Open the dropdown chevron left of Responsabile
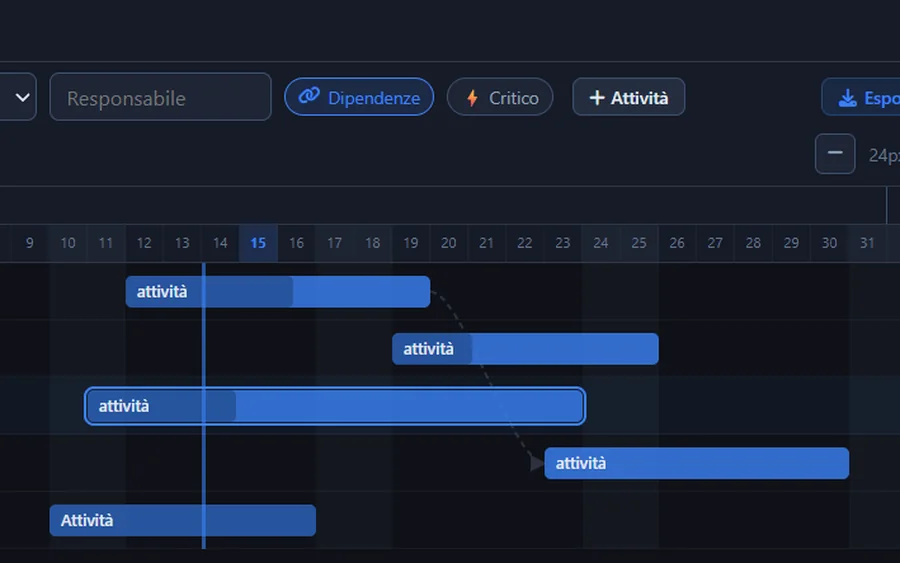900x563 pixels. click(21, 97)
